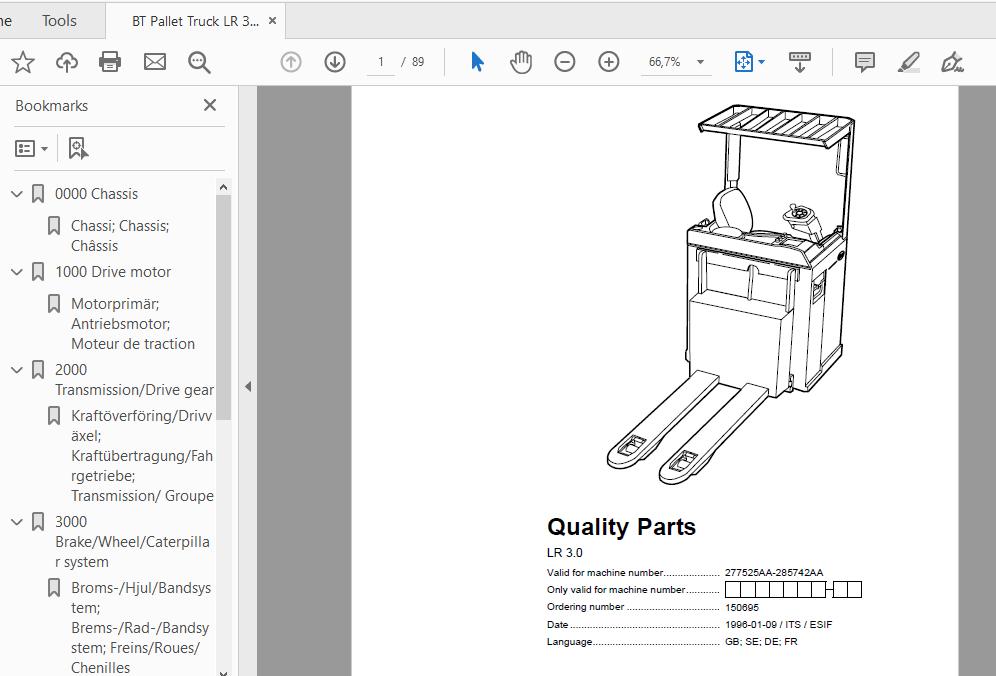This screenshot has height=676, width=996.
Task: Open the 1000 Drive motor bookmark
Action: tap(113, 272)
